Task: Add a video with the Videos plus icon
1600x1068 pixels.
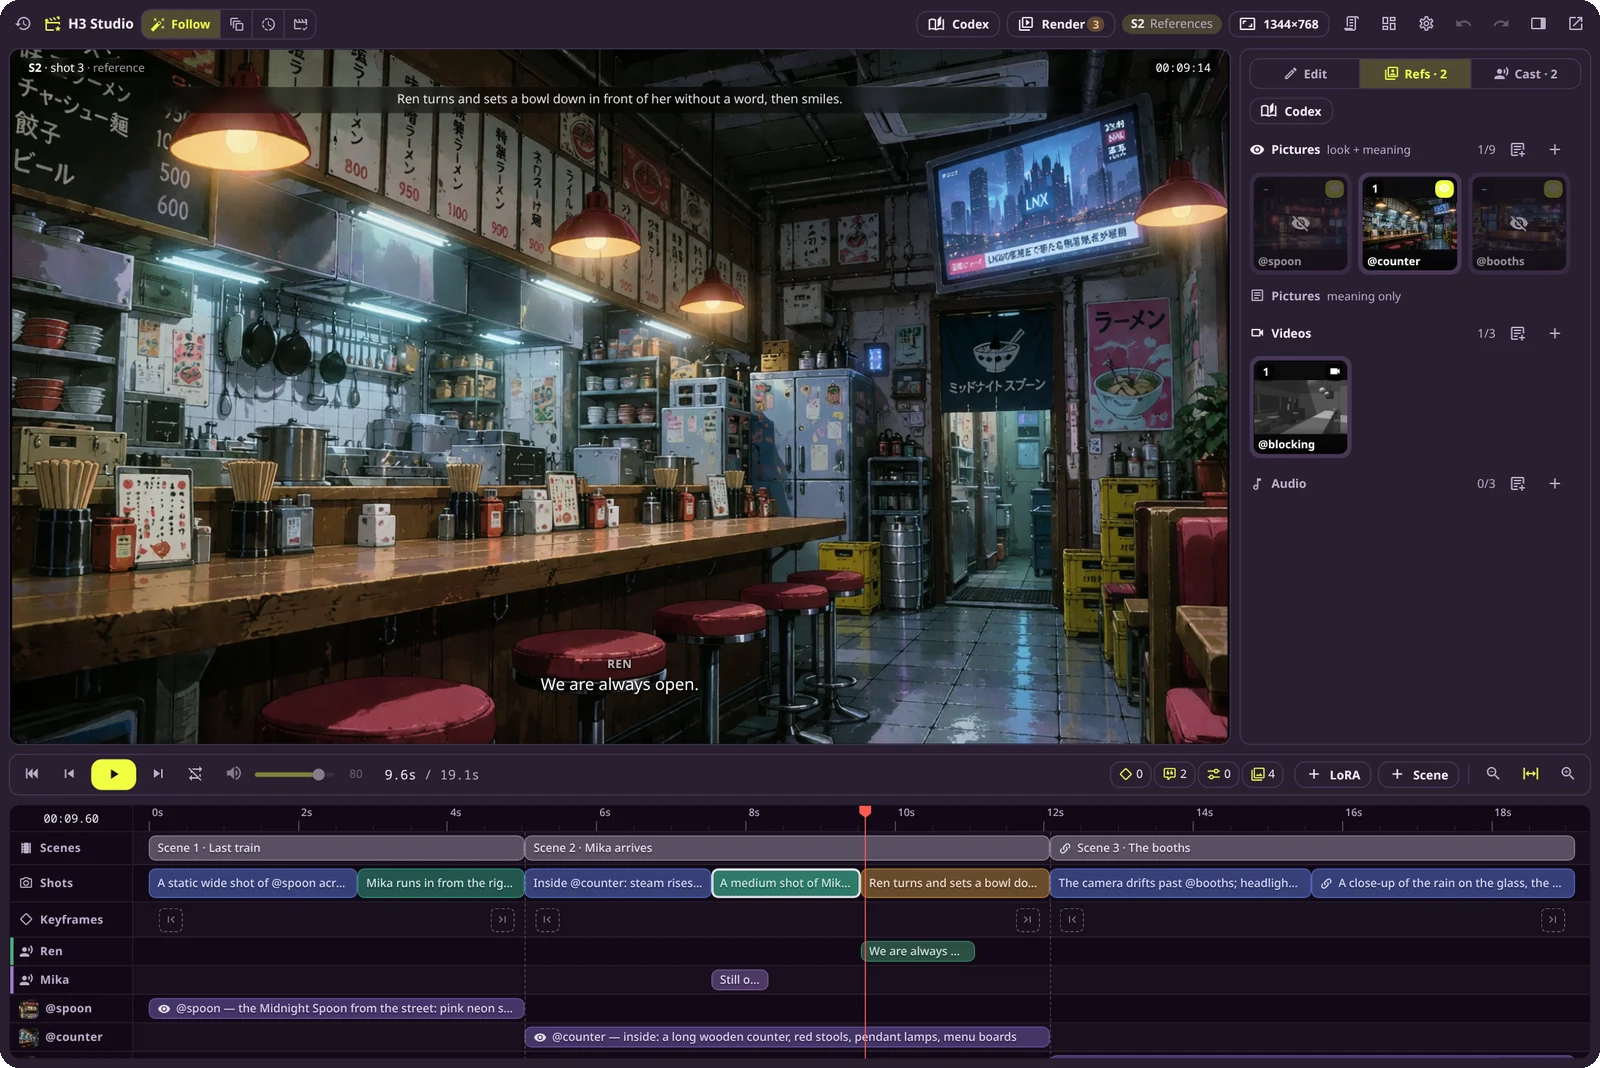Action: (x=1555, y=334)
